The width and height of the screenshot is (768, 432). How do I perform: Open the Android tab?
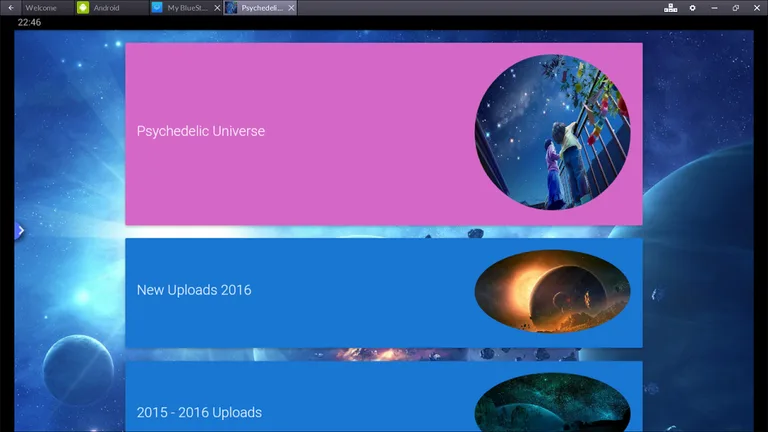click(x=112, y=8)
